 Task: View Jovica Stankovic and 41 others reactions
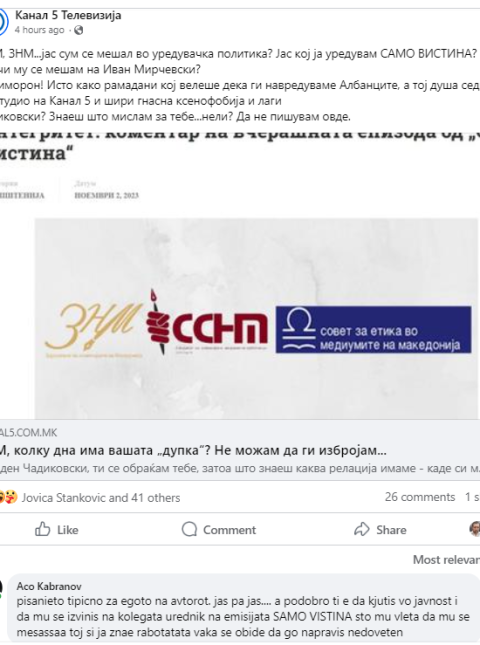[101, 498]
